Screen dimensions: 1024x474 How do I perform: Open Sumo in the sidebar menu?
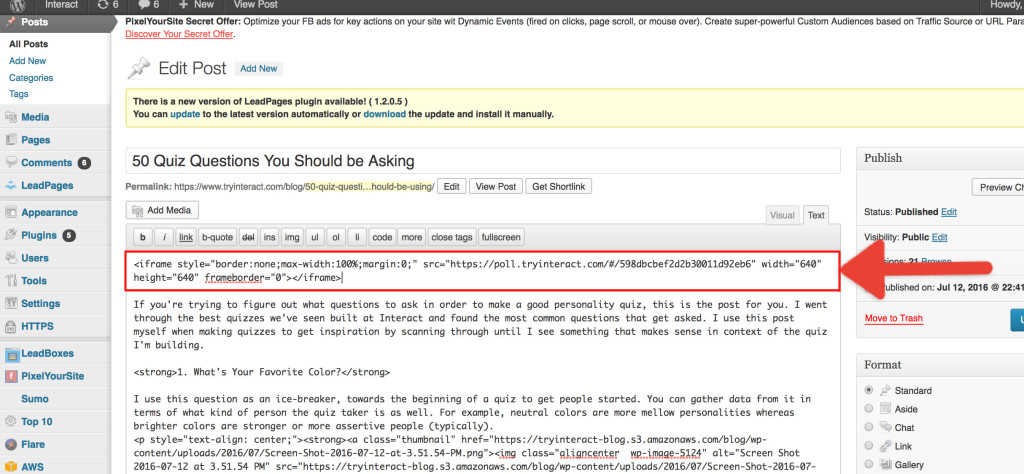click(x=35, y=399)
